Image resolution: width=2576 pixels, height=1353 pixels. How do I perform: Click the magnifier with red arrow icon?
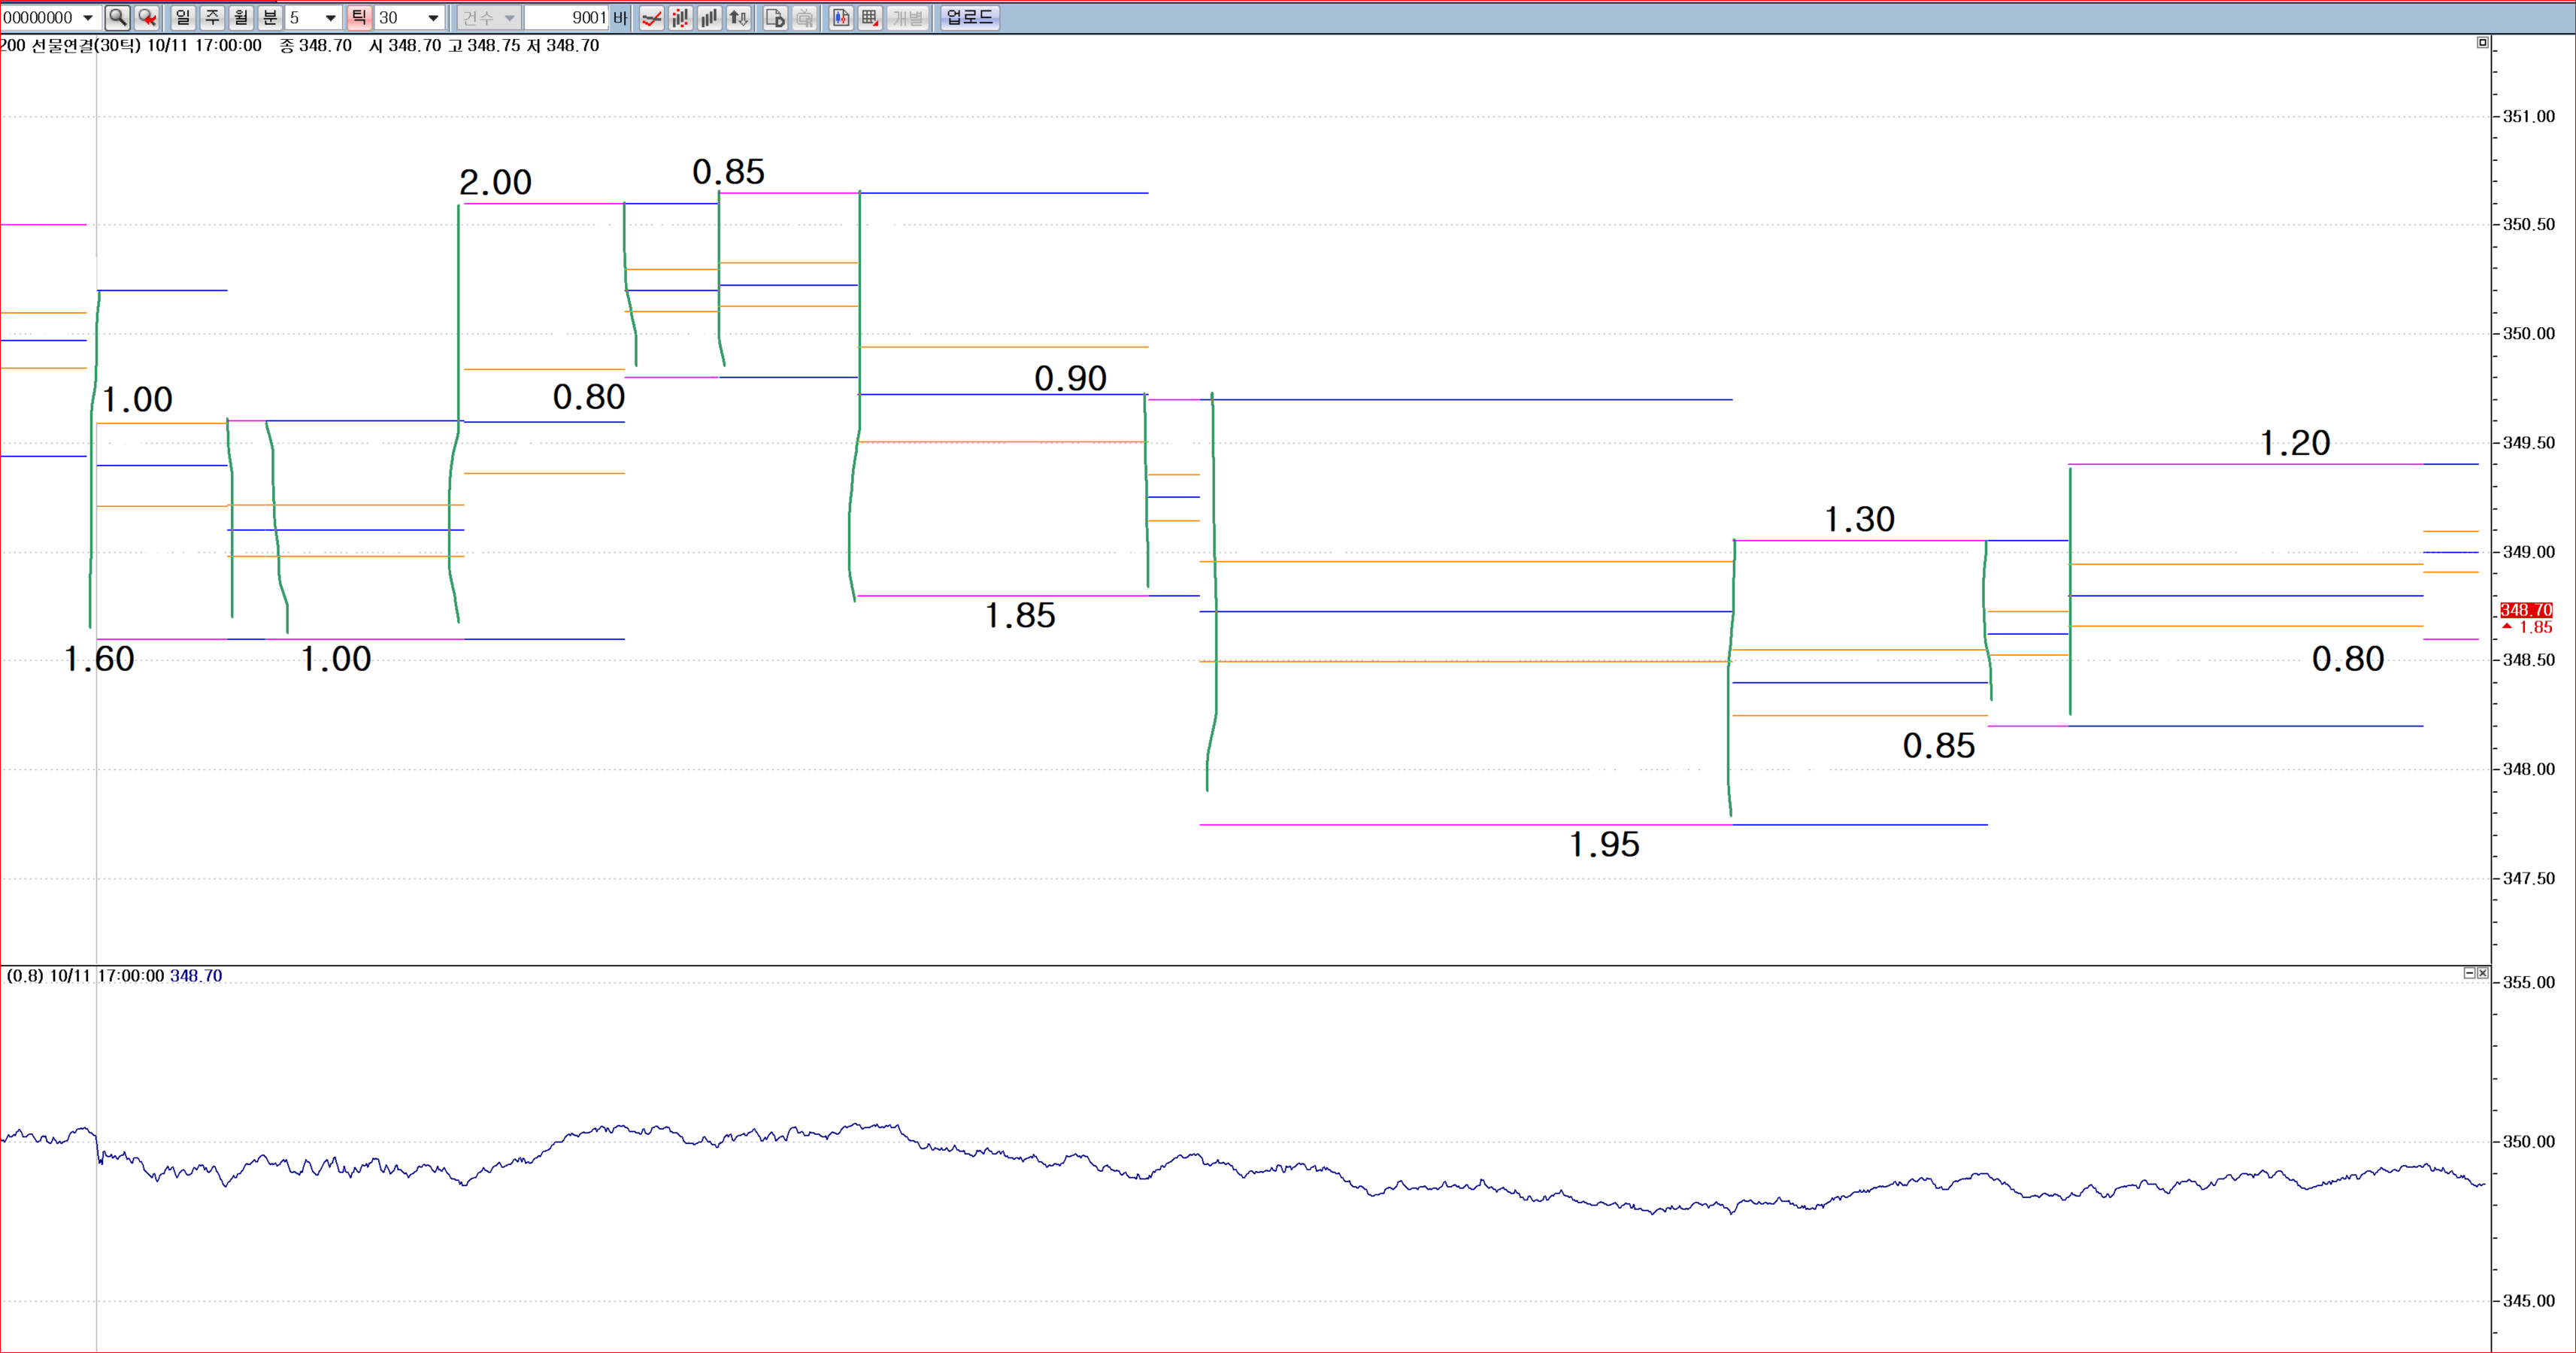pyautogui.click(x=148, y=17)
